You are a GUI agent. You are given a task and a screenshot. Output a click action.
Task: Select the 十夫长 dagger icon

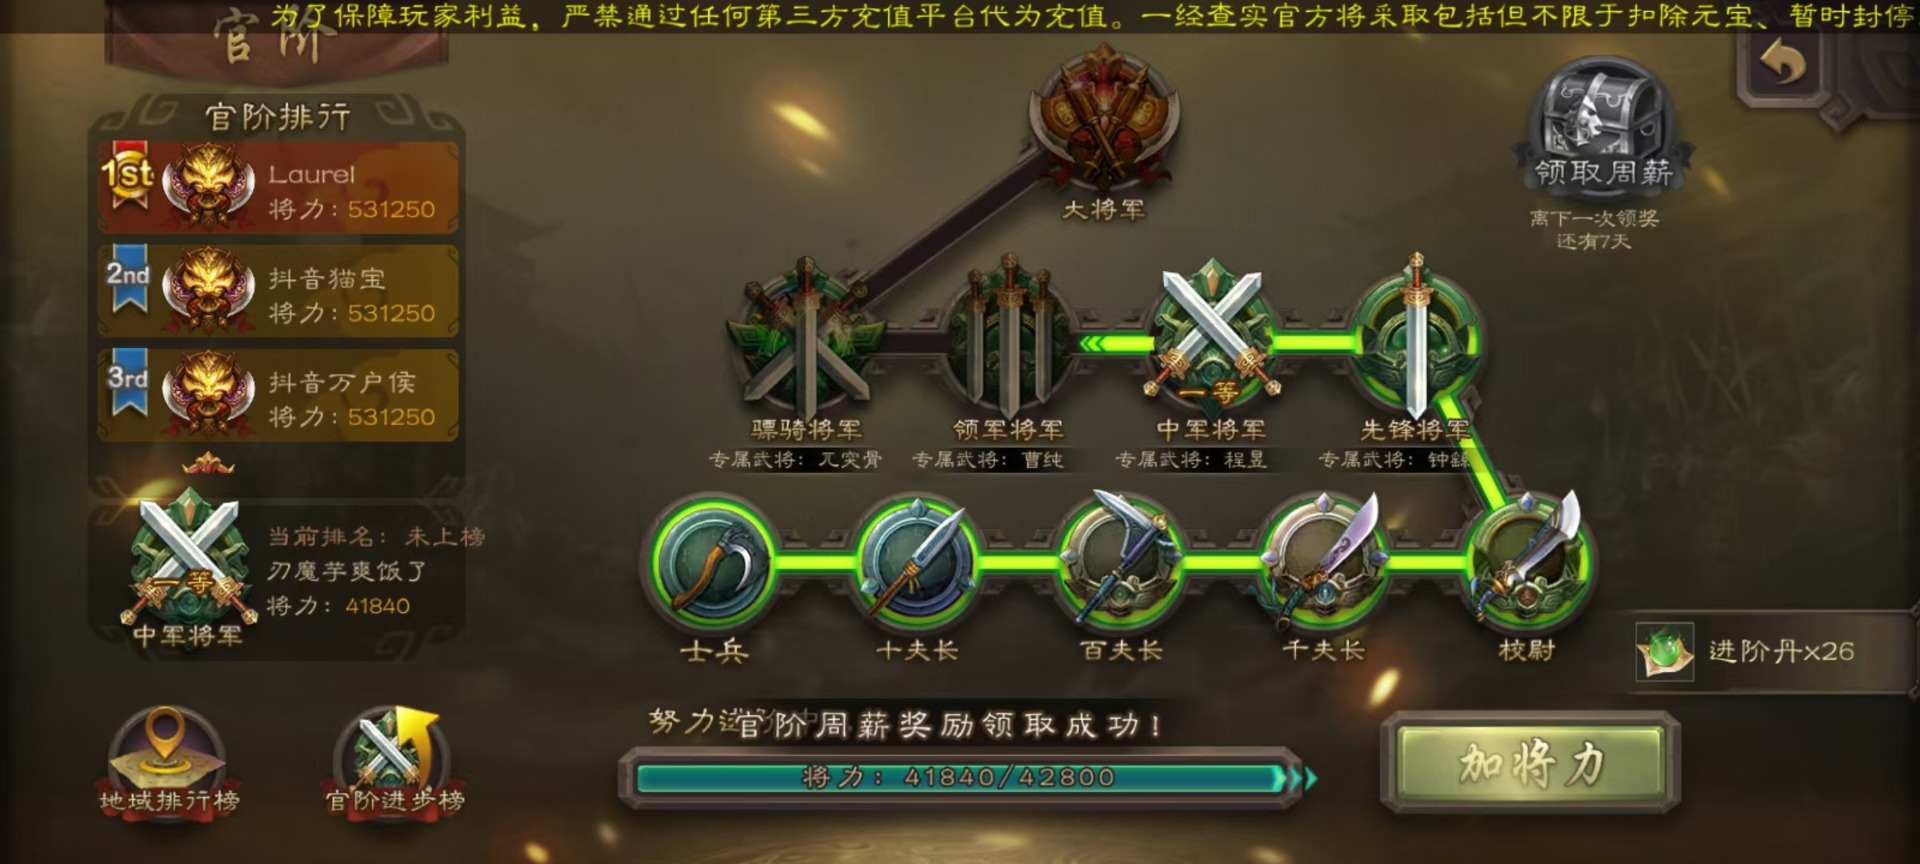pyautogui.click(x=918, y=562)
